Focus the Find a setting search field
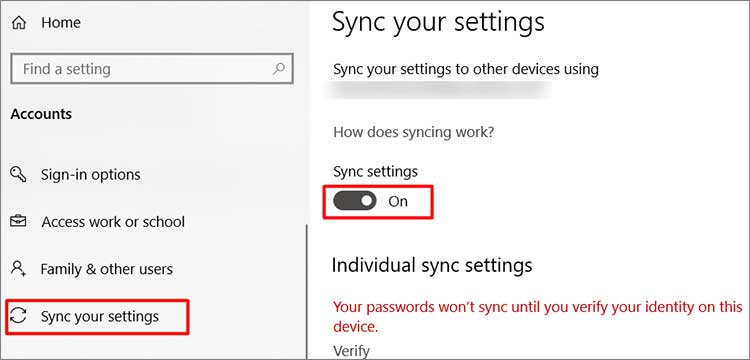Viewport: 750px width, 360px height. tap(152, 69)
